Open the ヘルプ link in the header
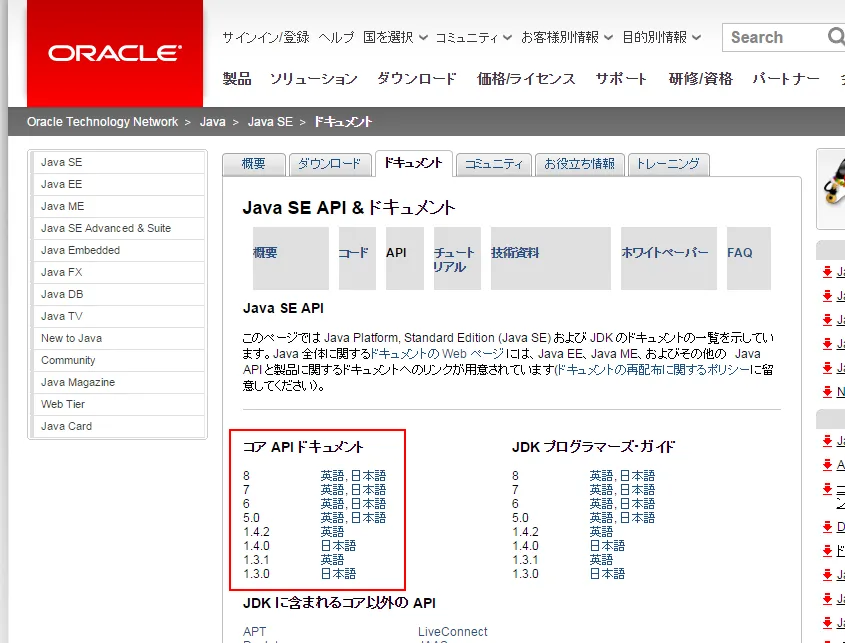845x643 pixels. (x=336, y=37)
